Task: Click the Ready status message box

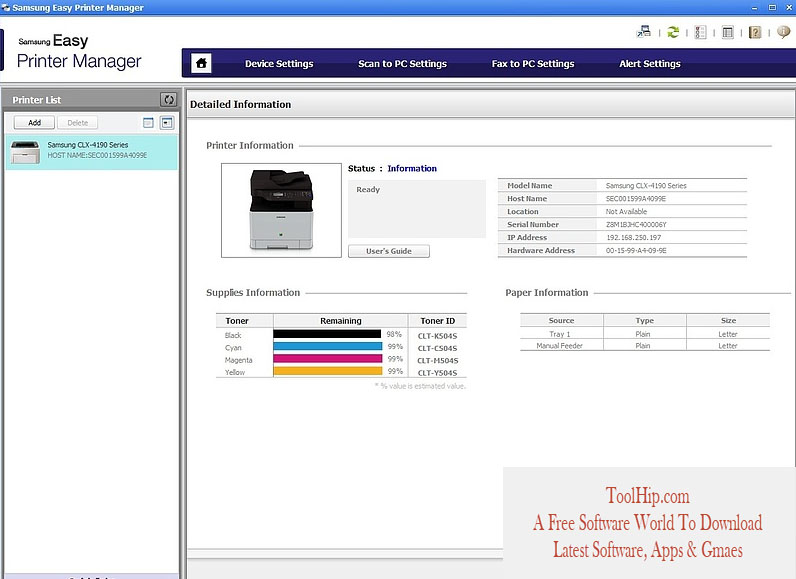Action: click(417, 209)
